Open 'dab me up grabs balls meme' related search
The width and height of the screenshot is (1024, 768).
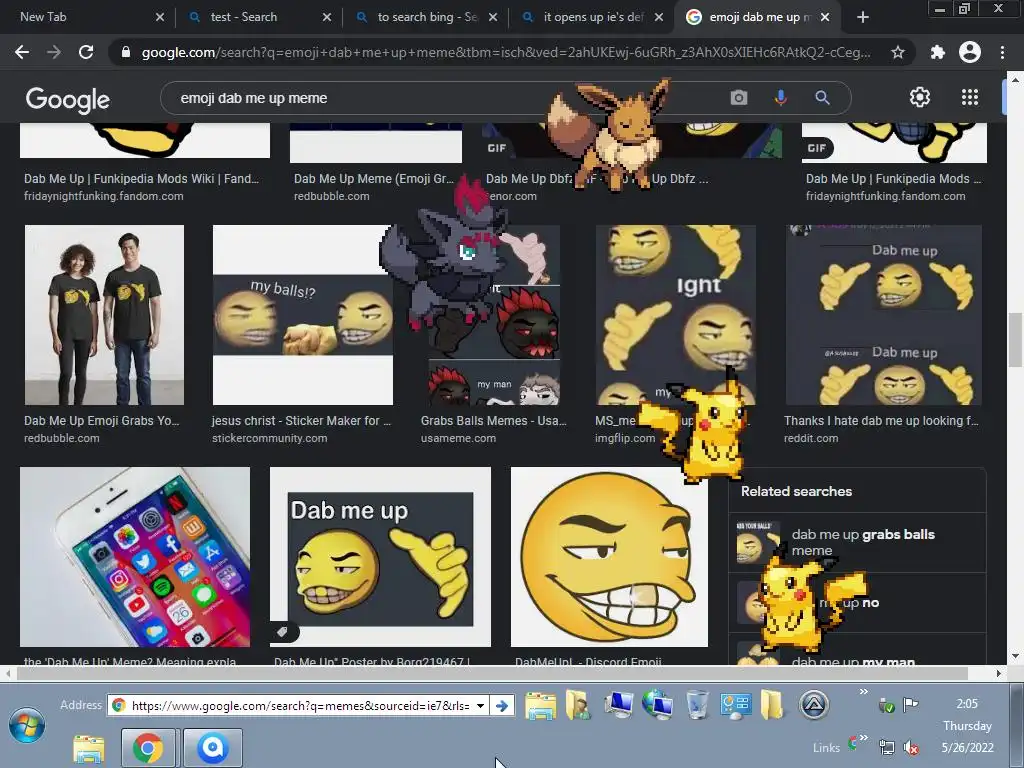857,542
